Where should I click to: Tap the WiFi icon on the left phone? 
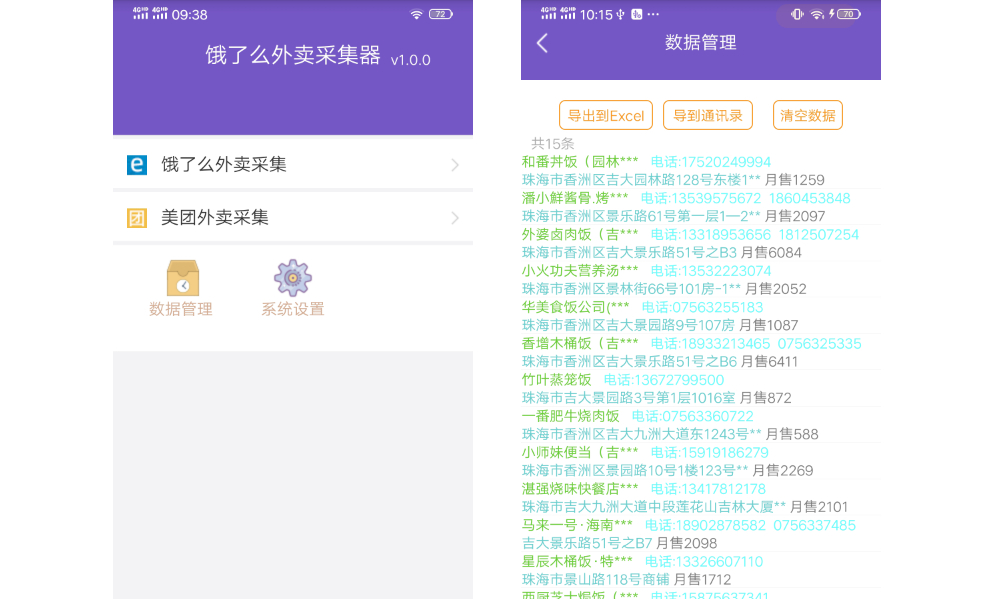[416, 14]
